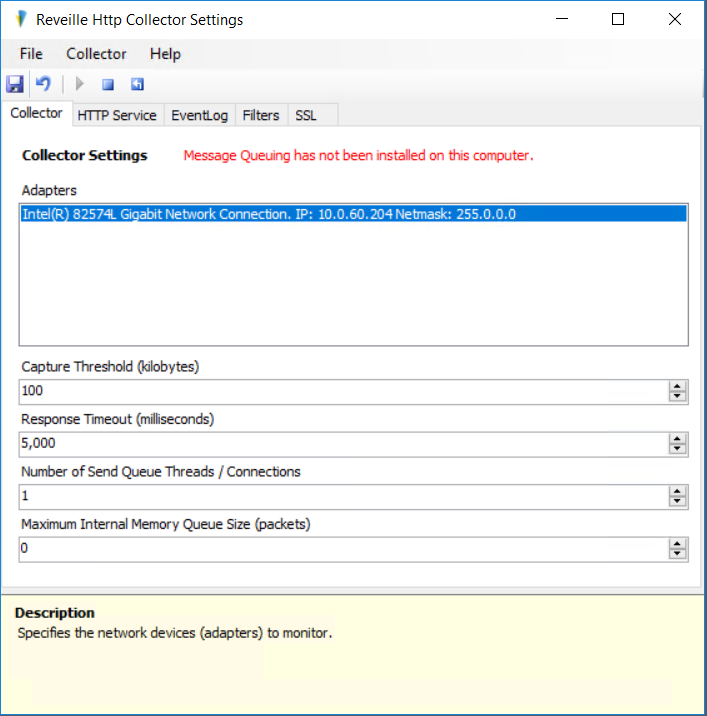Viewport: 707px width, 716px height.
Task: Select the Intel(R) 82574L Gigabit adapter row
Action: click(x=354, y=214)
